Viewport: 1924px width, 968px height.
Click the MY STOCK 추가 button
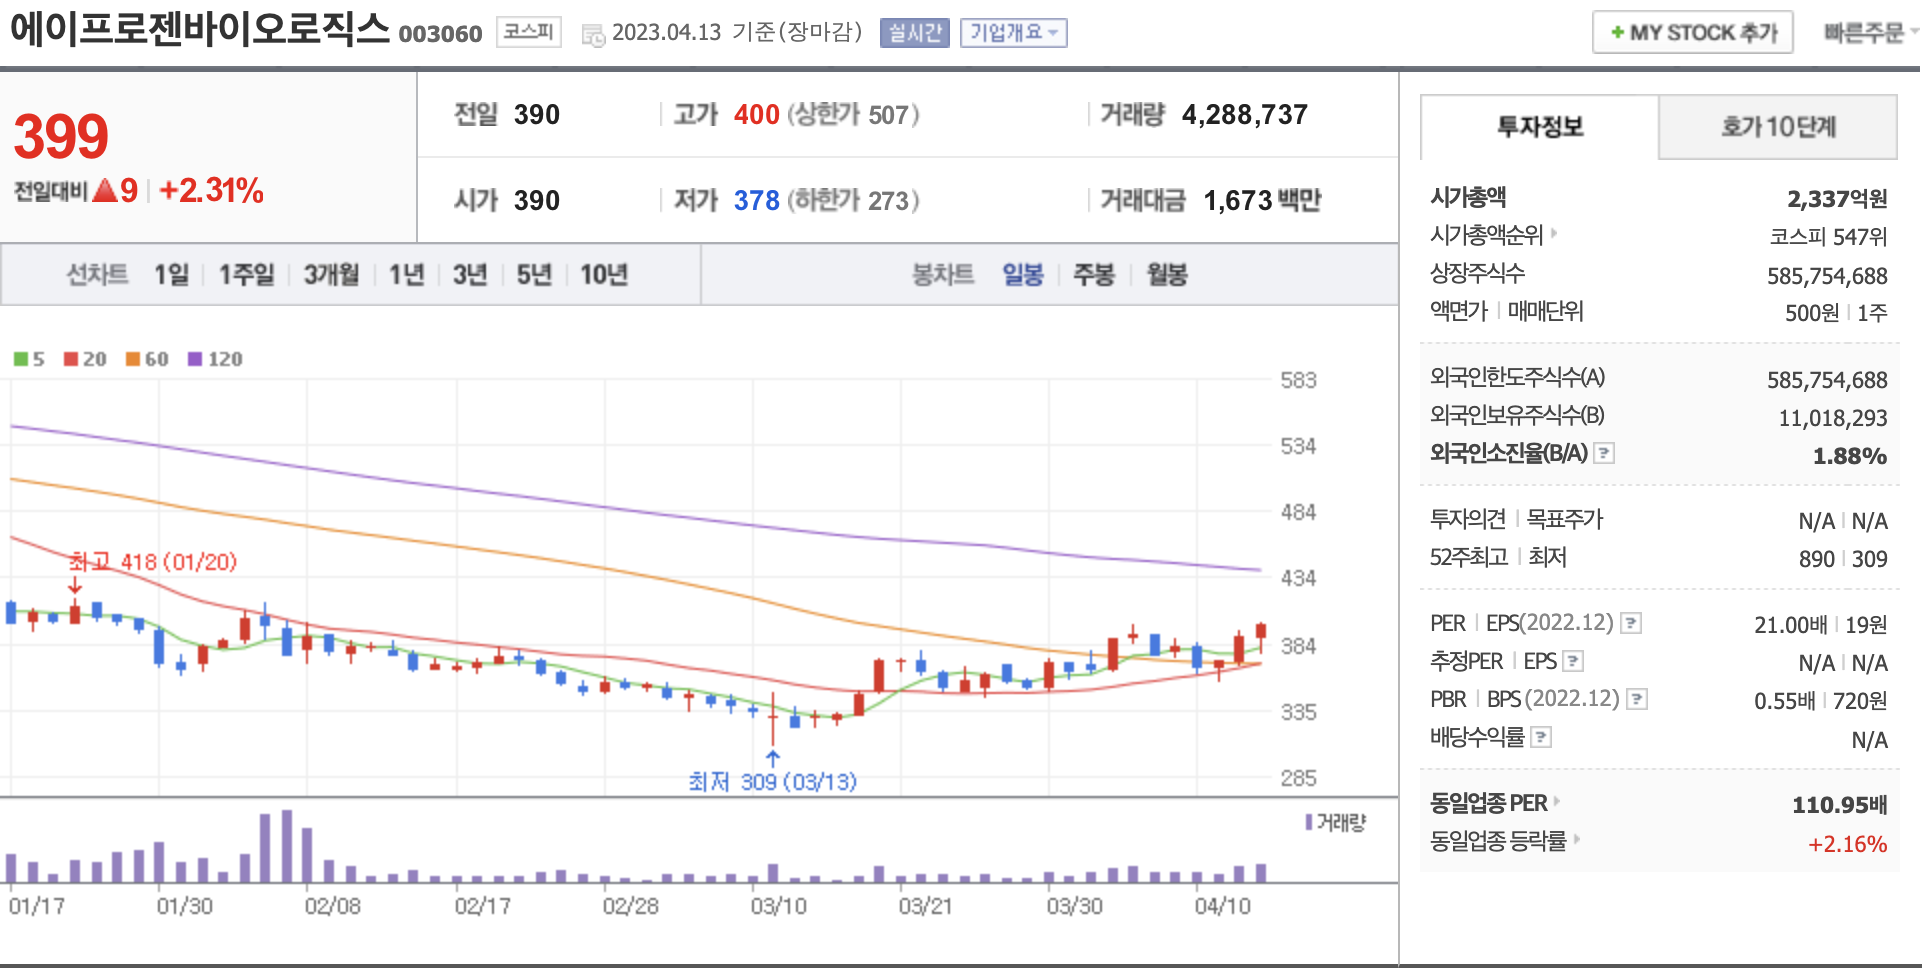coord(1692,33)
